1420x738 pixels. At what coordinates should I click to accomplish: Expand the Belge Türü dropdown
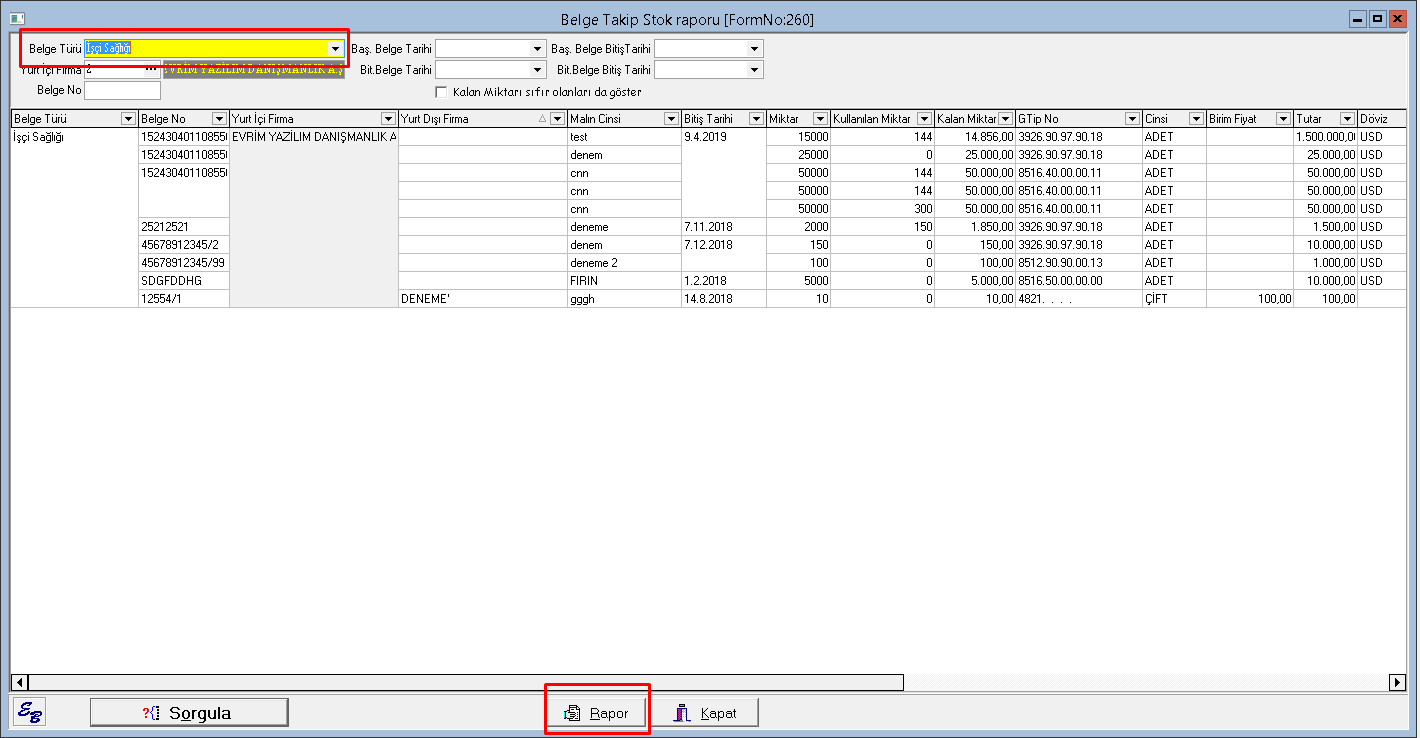[335, 48]
